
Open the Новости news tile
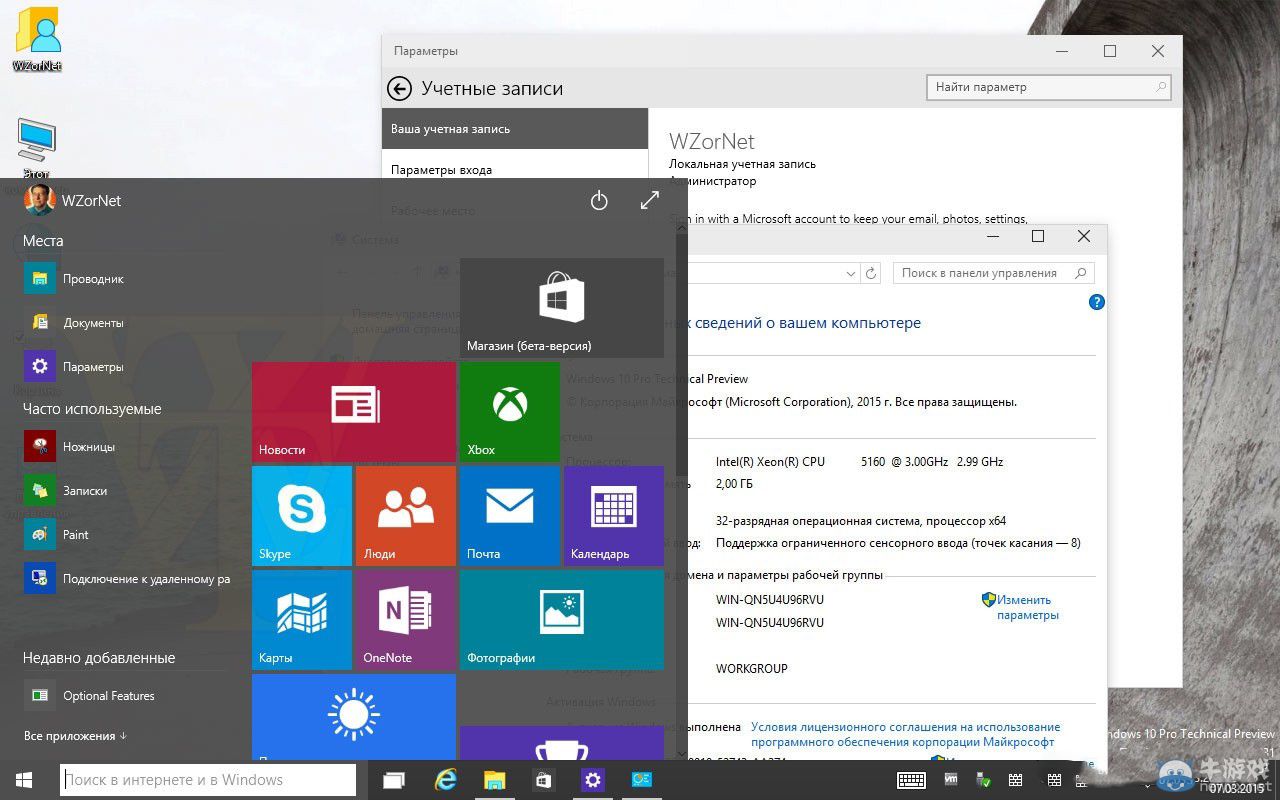(x=354, y=412)
